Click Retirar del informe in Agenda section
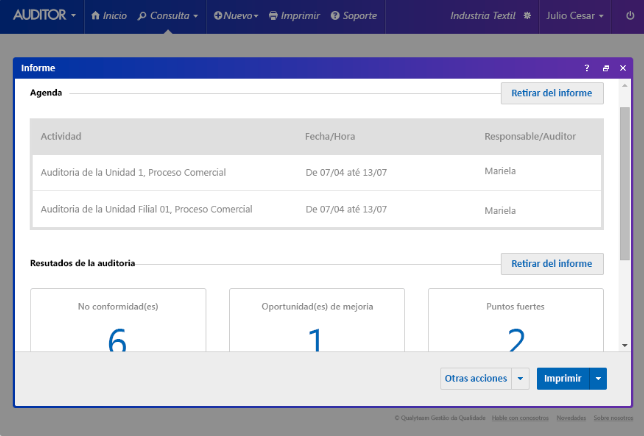Viewport: 644px width, 436px height. 551,93
